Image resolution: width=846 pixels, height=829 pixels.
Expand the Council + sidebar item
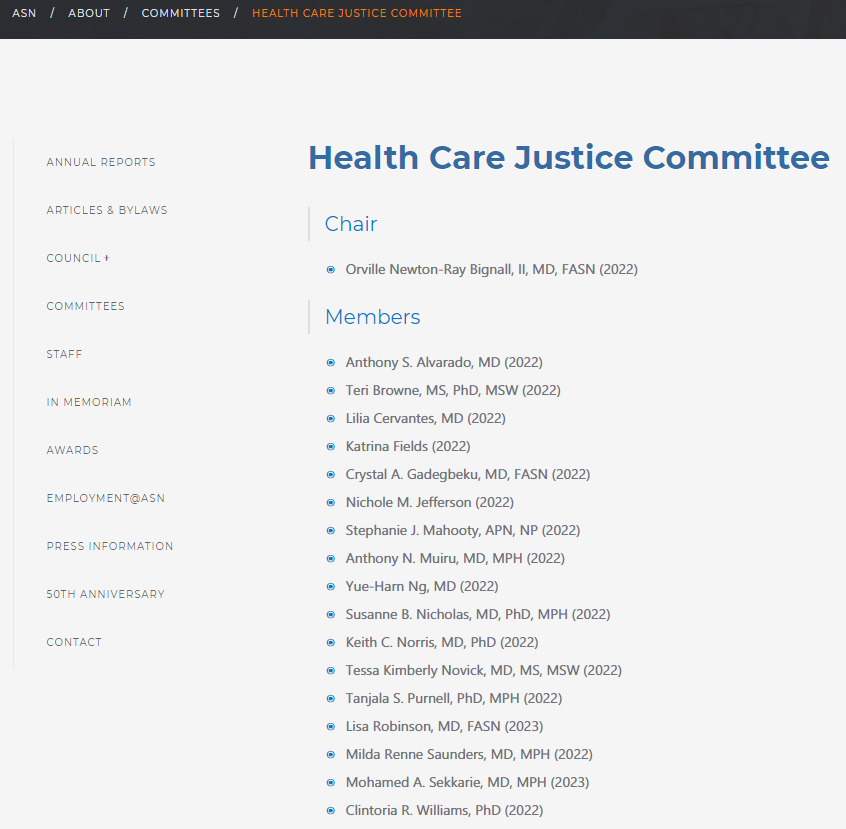(78, 258)
